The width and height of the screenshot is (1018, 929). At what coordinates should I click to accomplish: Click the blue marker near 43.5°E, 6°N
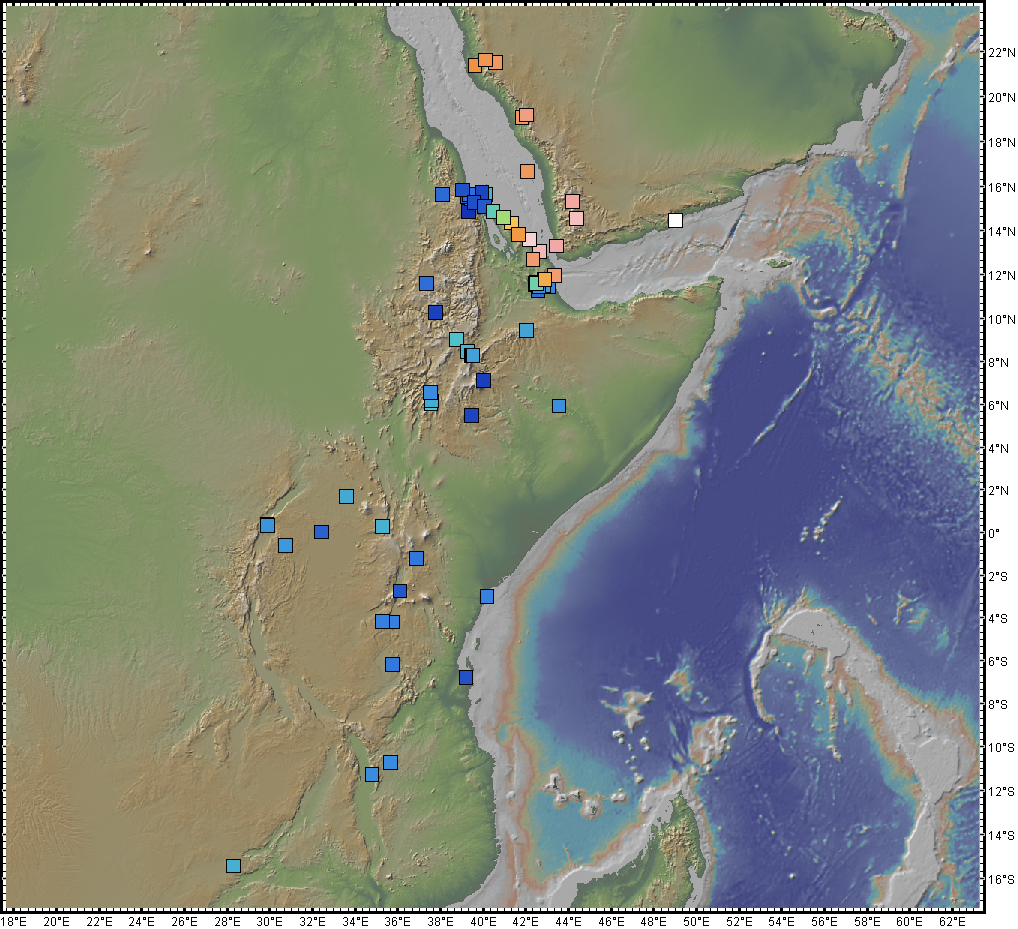(x=559, y=406)
